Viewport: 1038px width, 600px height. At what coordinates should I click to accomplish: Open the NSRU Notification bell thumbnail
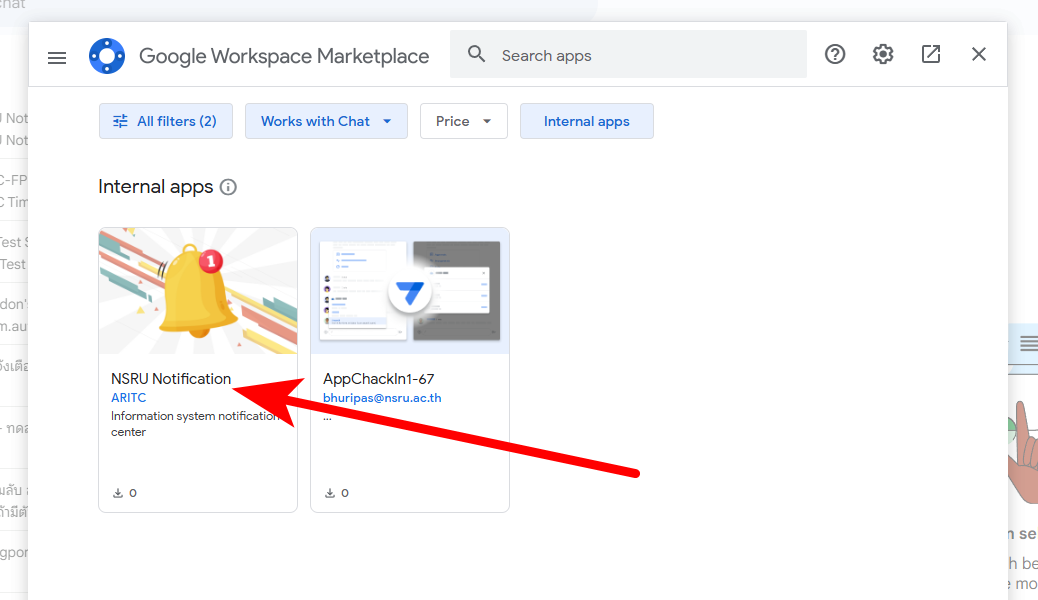pos(198,291)
